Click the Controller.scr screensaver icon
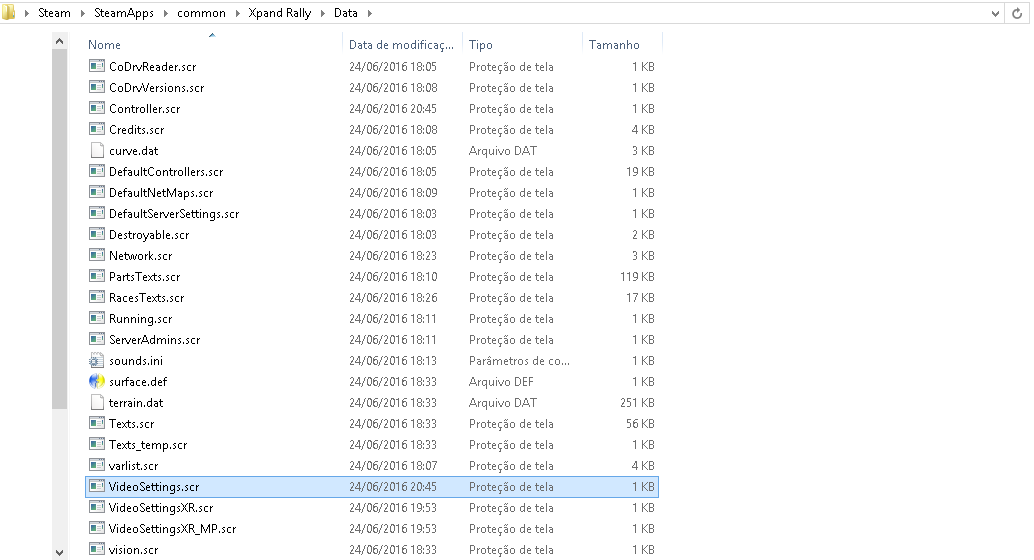The height and width of the screenshot is (560, 1034). [x=97, y=108]
